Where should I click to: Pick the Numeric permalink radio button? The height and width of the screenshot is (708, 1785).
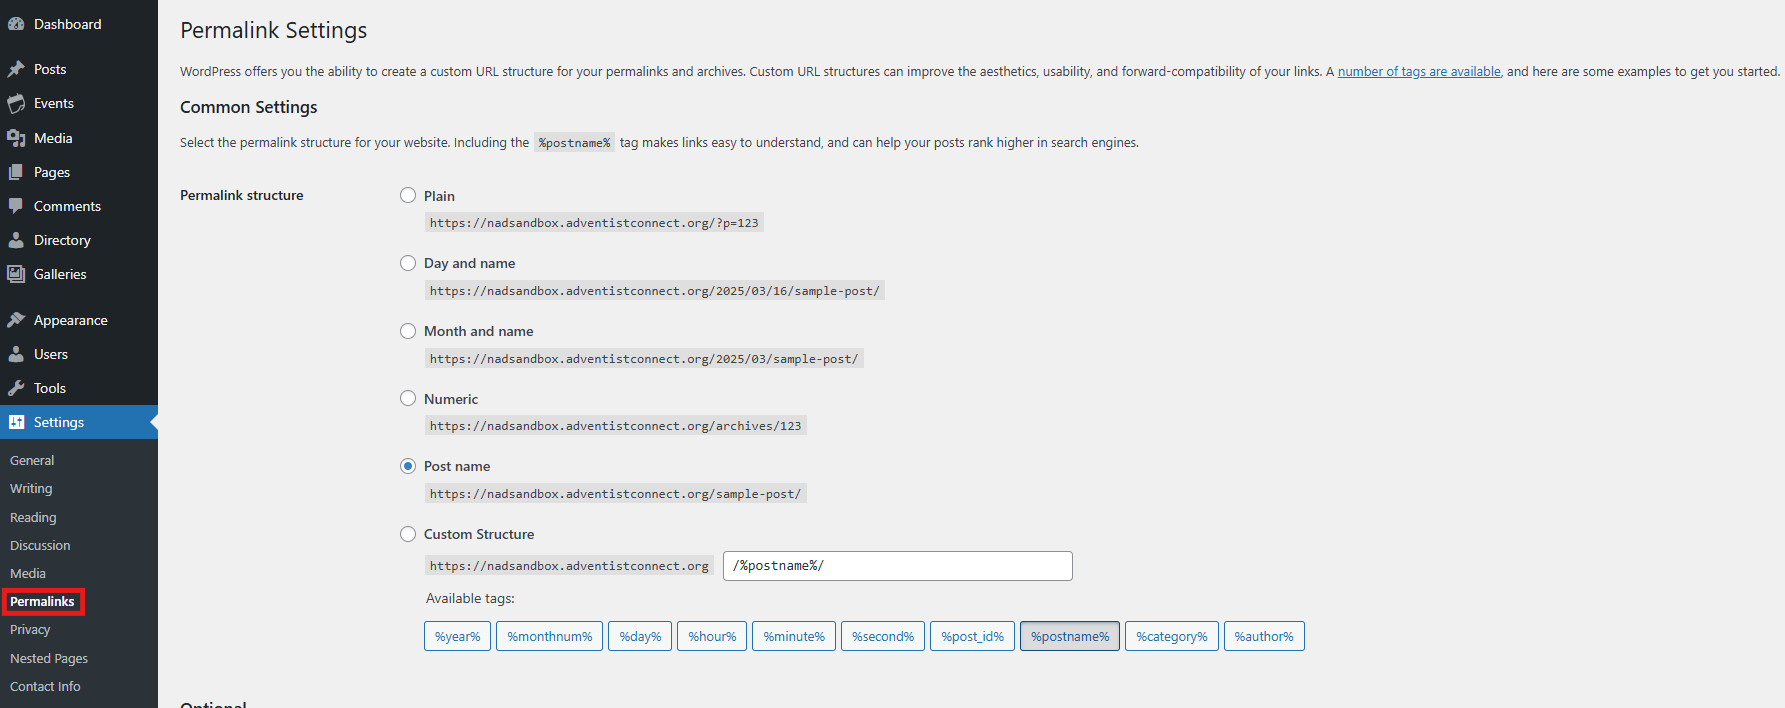tap(408, 398)
